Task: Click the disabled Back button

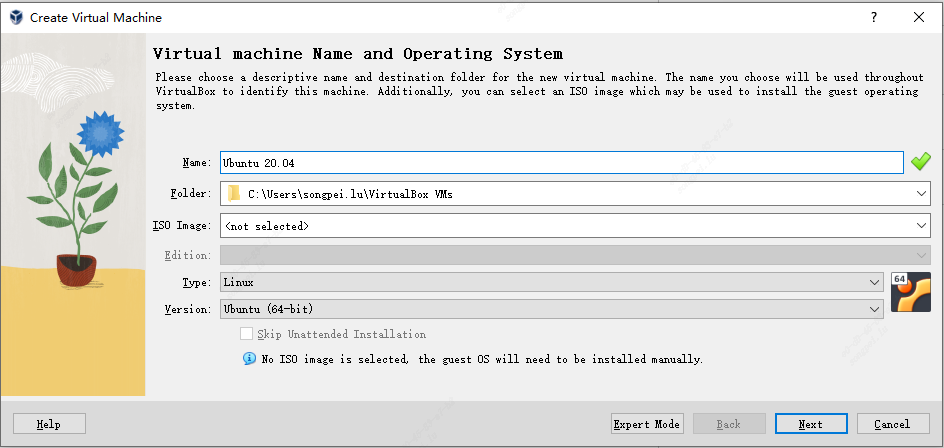Action: click(729, 424)
